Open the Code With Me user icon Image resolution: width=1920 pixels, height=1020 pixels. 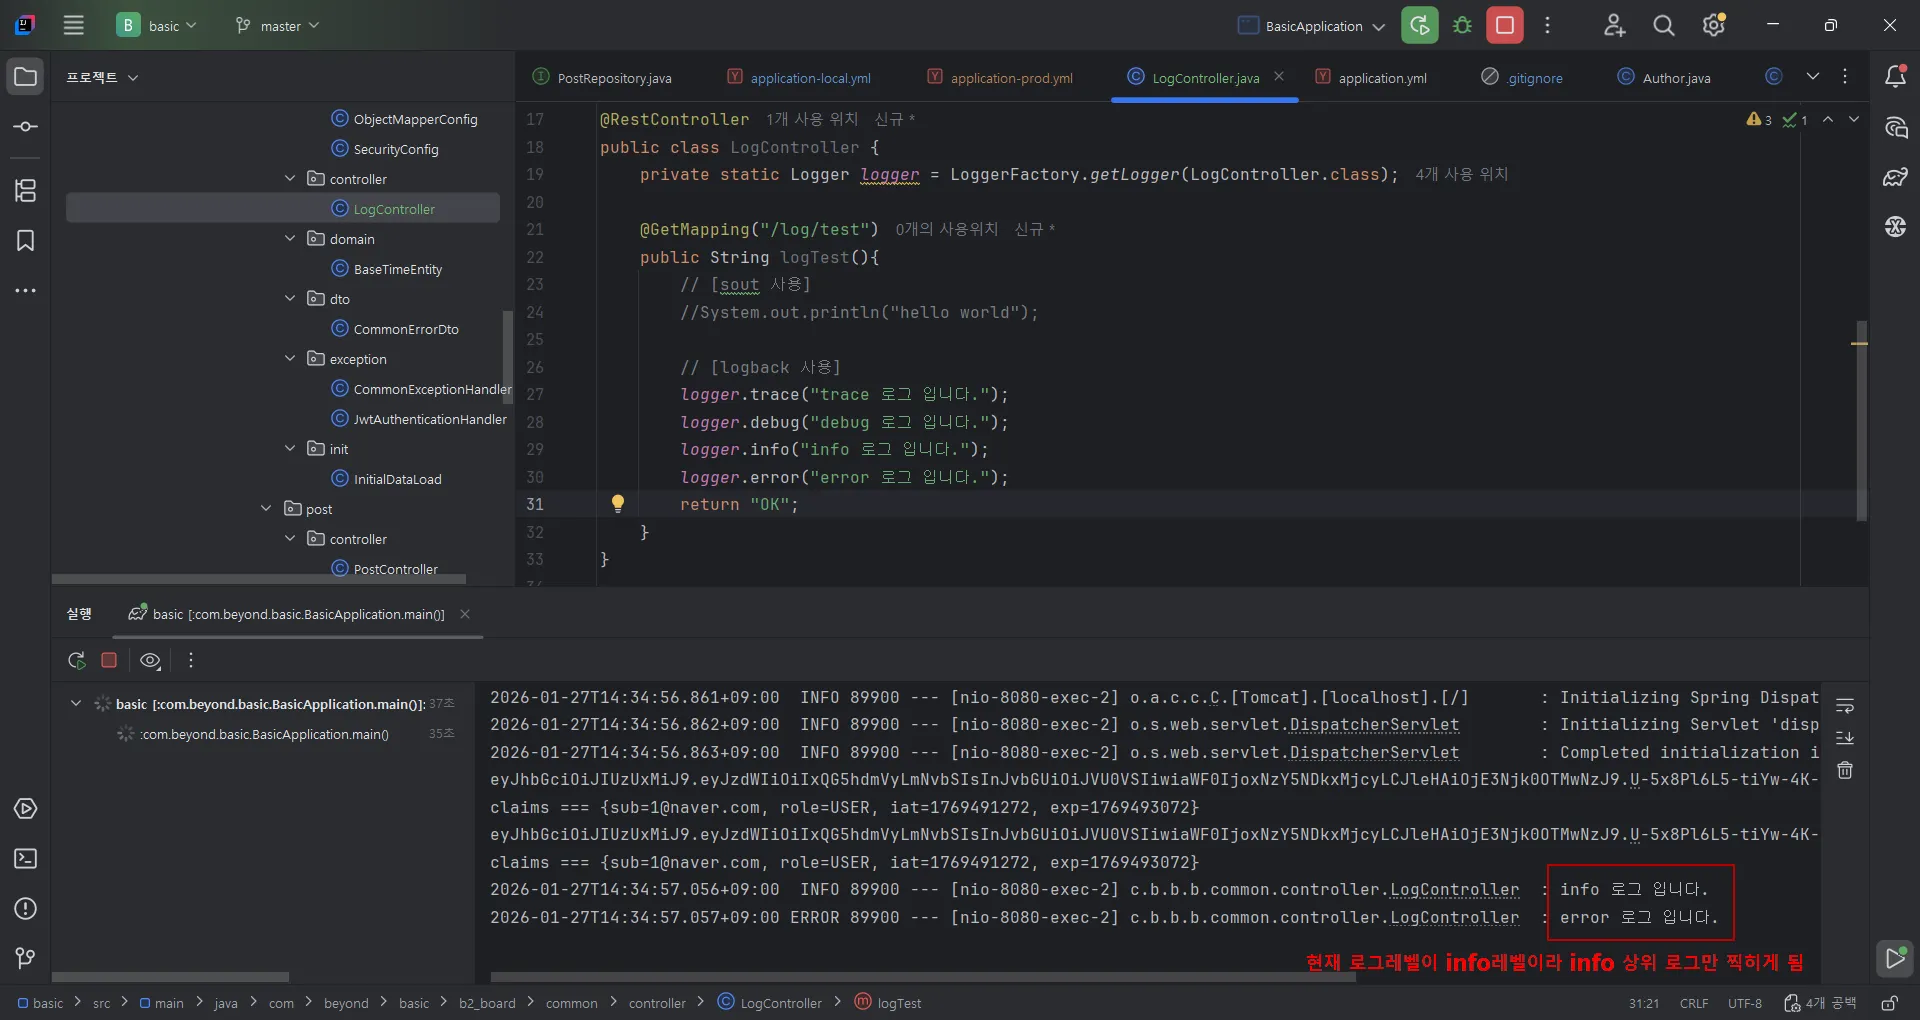1614,25
